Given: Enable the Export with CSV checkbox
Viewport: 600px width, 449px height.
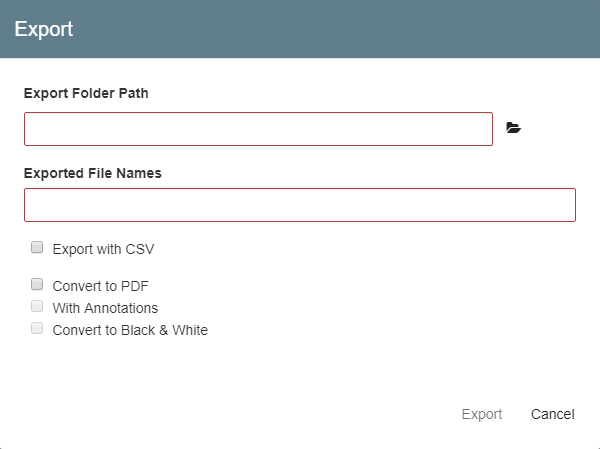Looking at the screenshot, I should (x=37, y=246).
